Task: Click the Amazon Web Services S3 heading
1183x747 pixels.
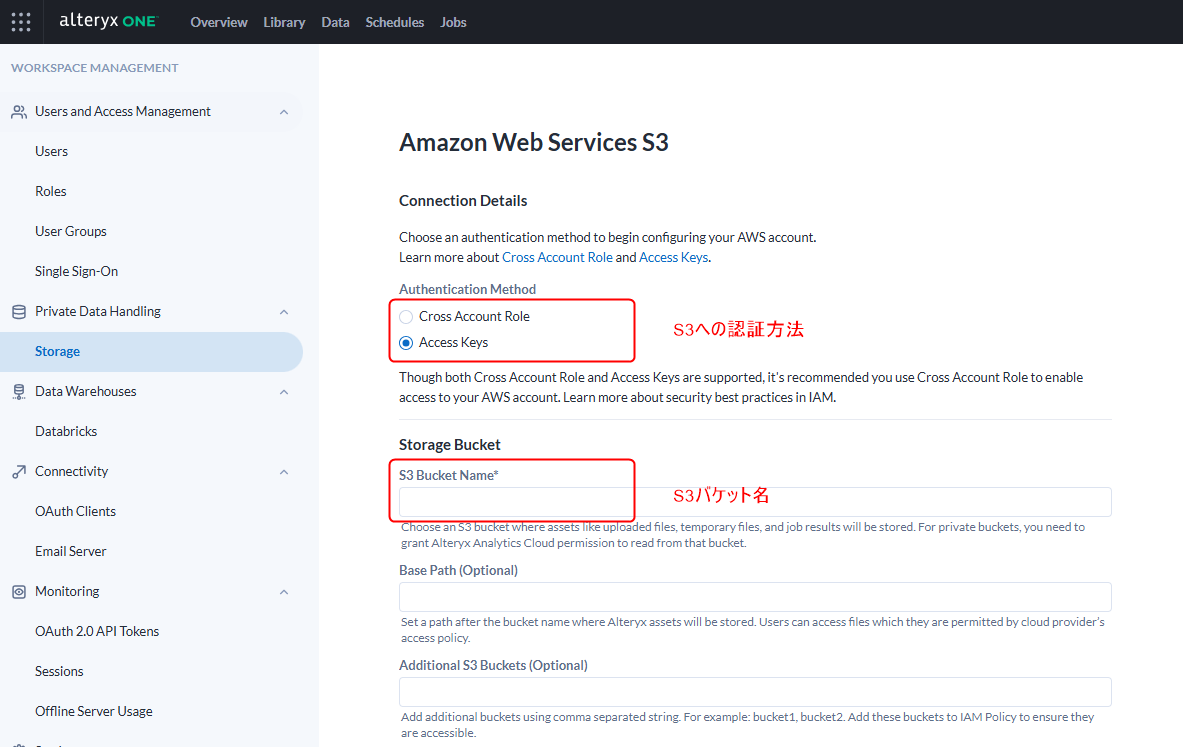Action: (x=533, y=143)
